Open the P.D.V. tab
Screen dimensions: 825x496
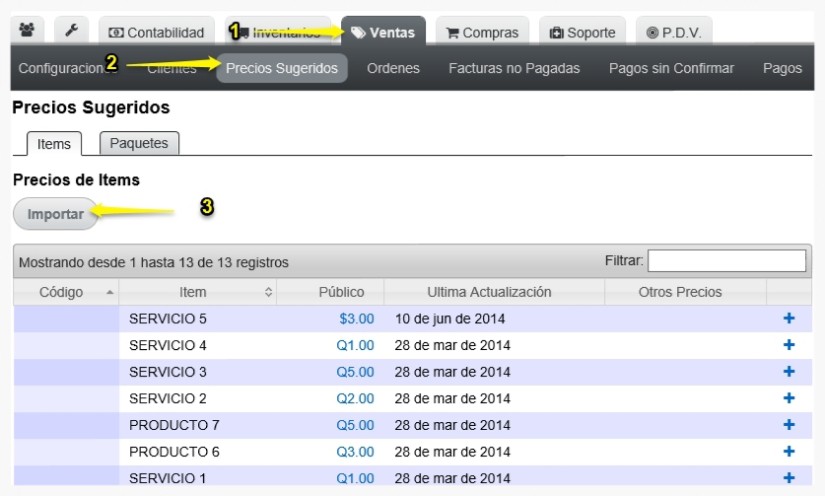[x=674, y=32]
